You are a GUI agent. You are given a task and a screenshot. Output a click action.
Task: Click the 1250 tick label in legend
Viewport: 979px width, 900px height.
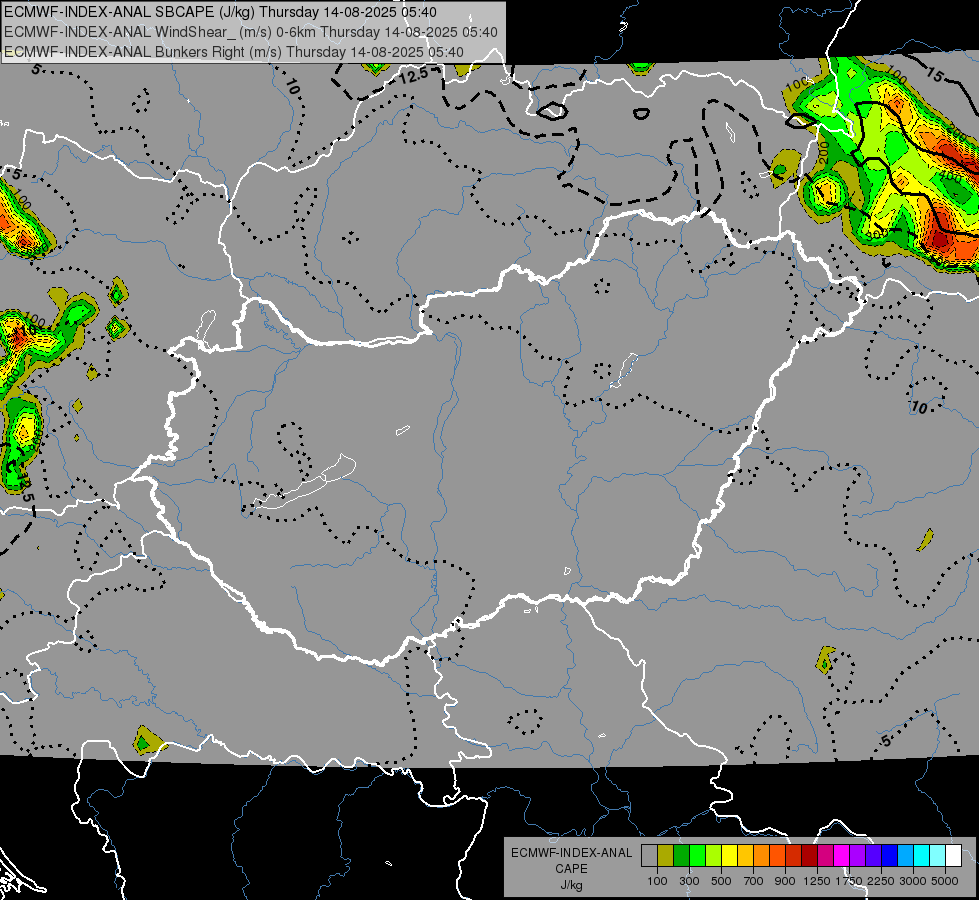817,881
